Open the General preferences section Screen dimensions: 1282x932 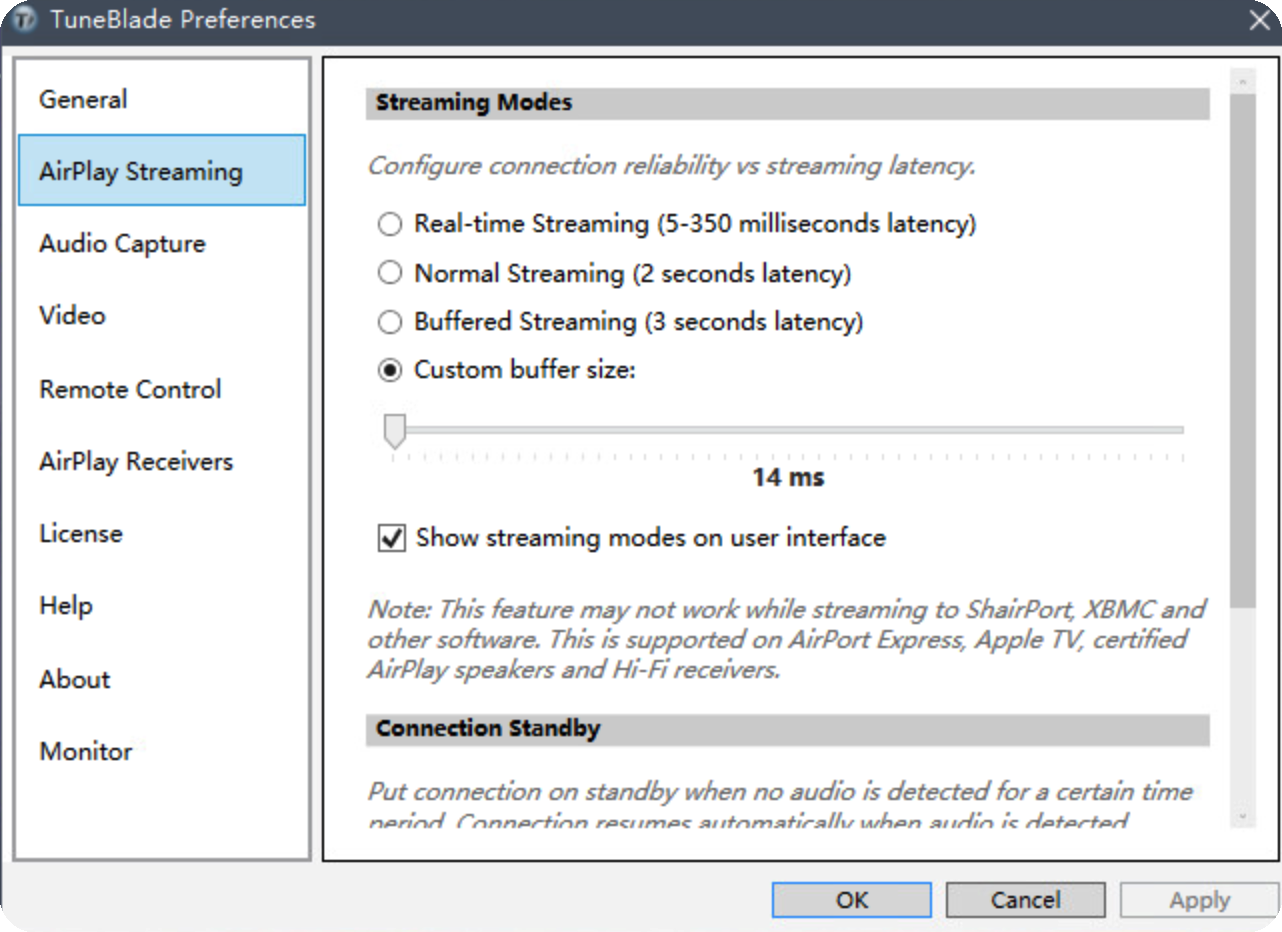pyautogui.click(x=83, y=100)
